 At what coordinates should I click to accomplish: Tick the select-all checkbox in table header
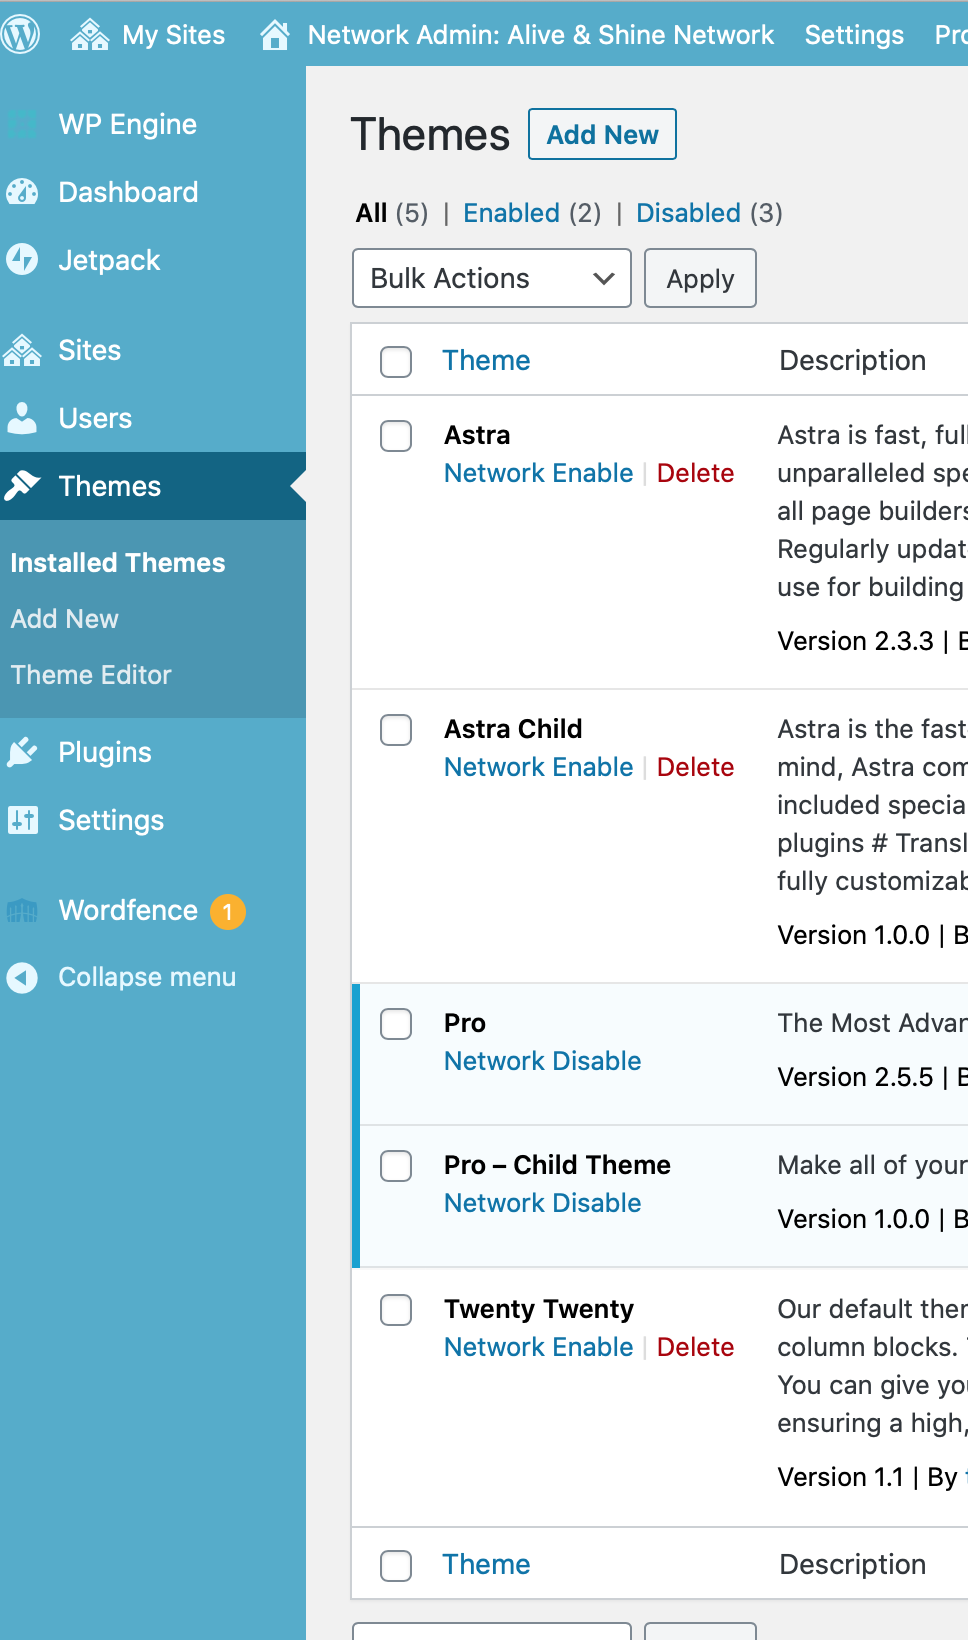coord(396,361)
